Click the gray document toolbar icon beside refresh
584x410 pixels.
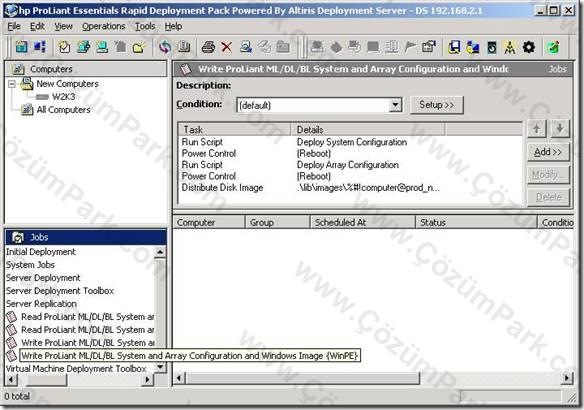[x=184, y=47]
